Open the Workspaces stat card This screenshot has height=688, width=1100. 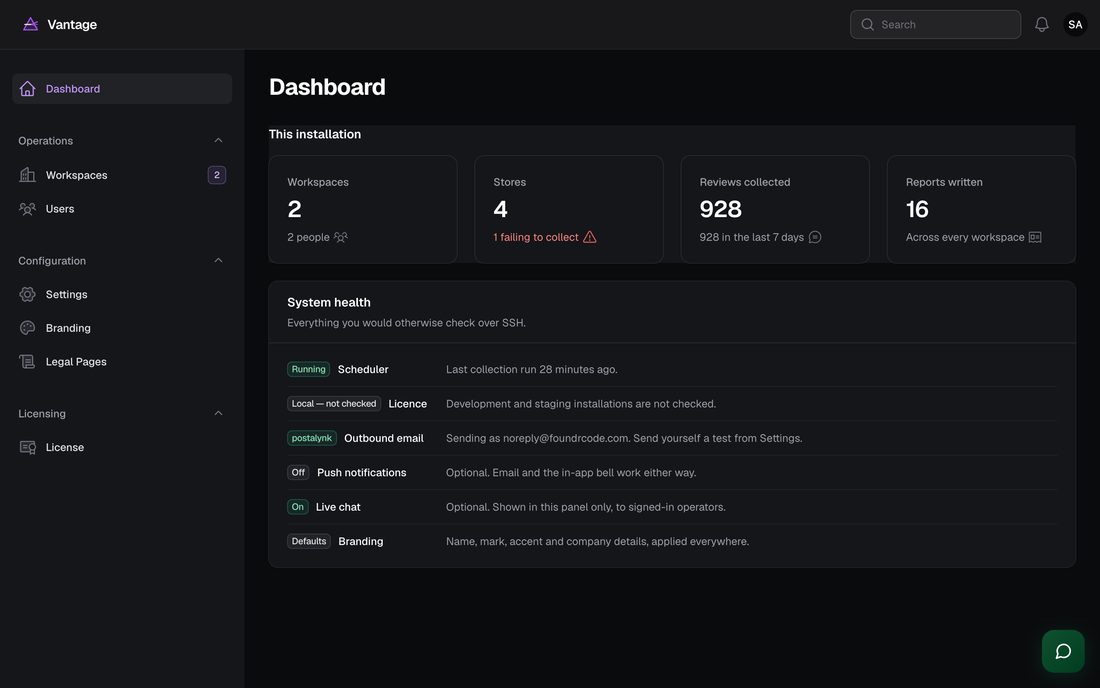click(363, 209)
